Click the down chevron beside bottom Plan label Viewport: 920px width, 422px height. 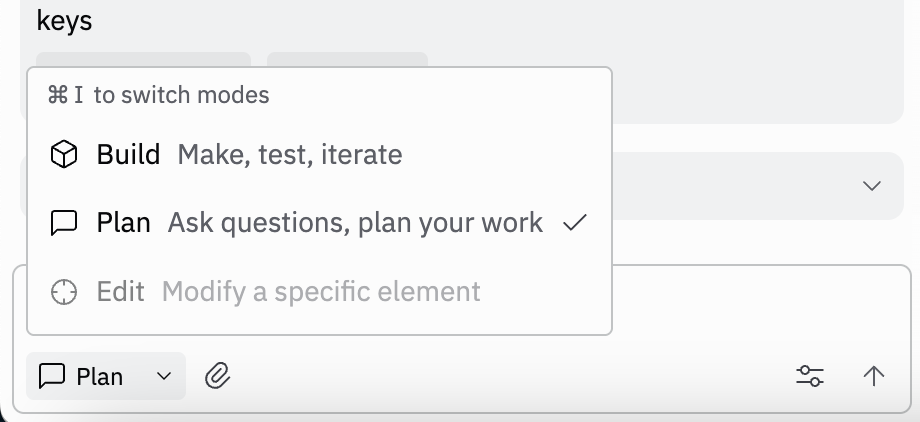[x=165, y=376]
